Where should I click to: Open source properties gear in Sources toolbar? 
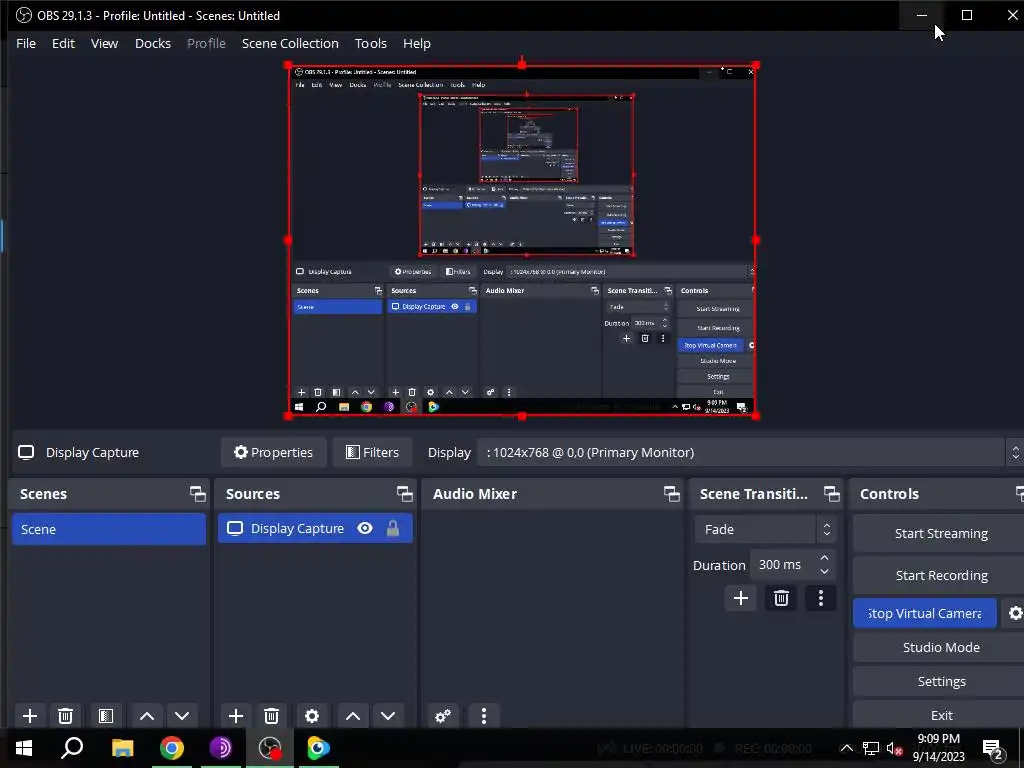click(x=312, y=716)
